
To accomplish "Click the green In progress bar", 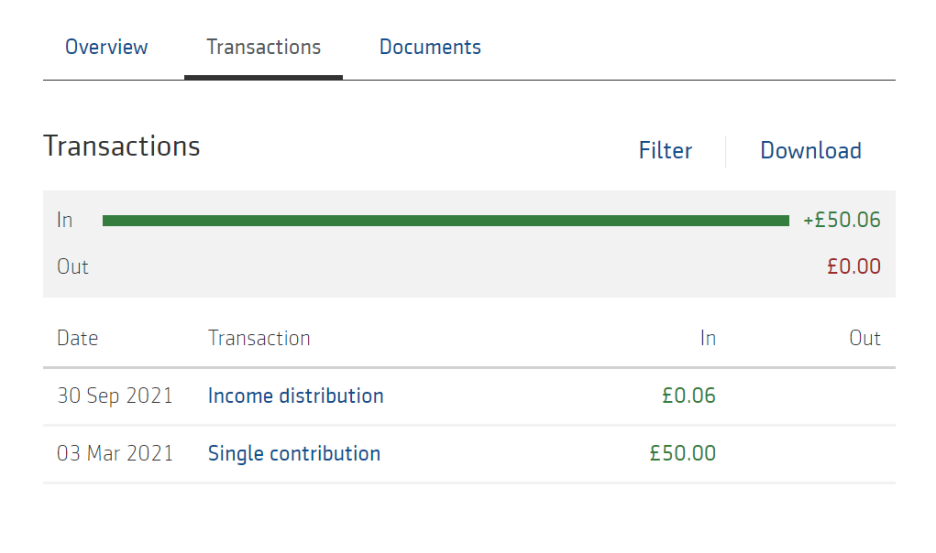I will pos(446,220).
